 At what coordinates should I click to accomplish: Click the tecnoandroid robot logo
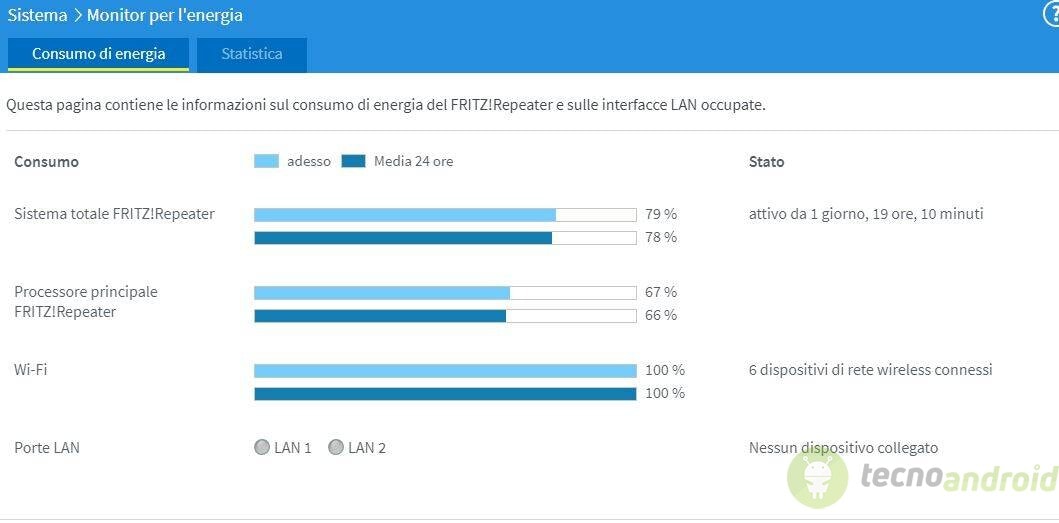[x=817, y=478]
